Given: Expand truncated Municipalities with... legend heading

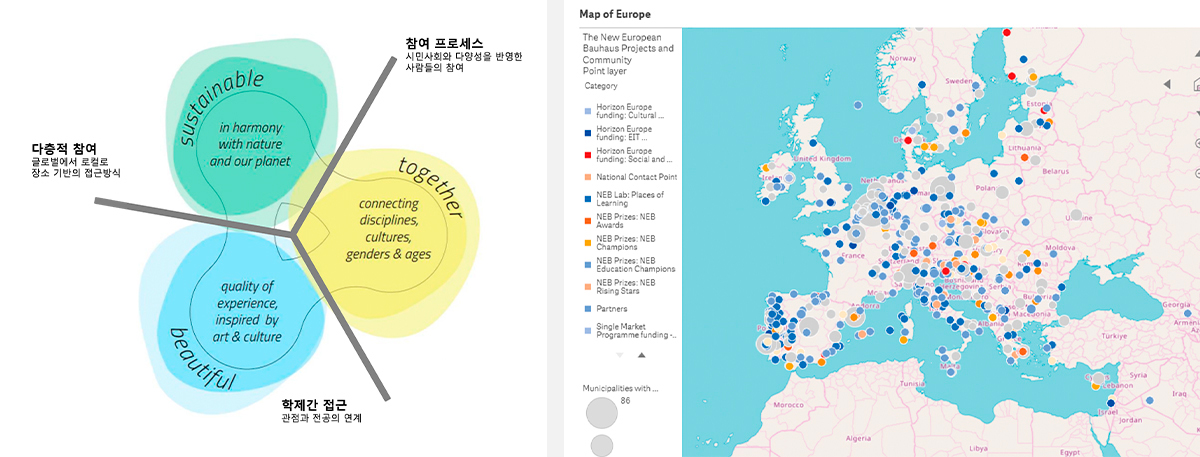Looking at the screenshot, I should (x=620, y=386).
